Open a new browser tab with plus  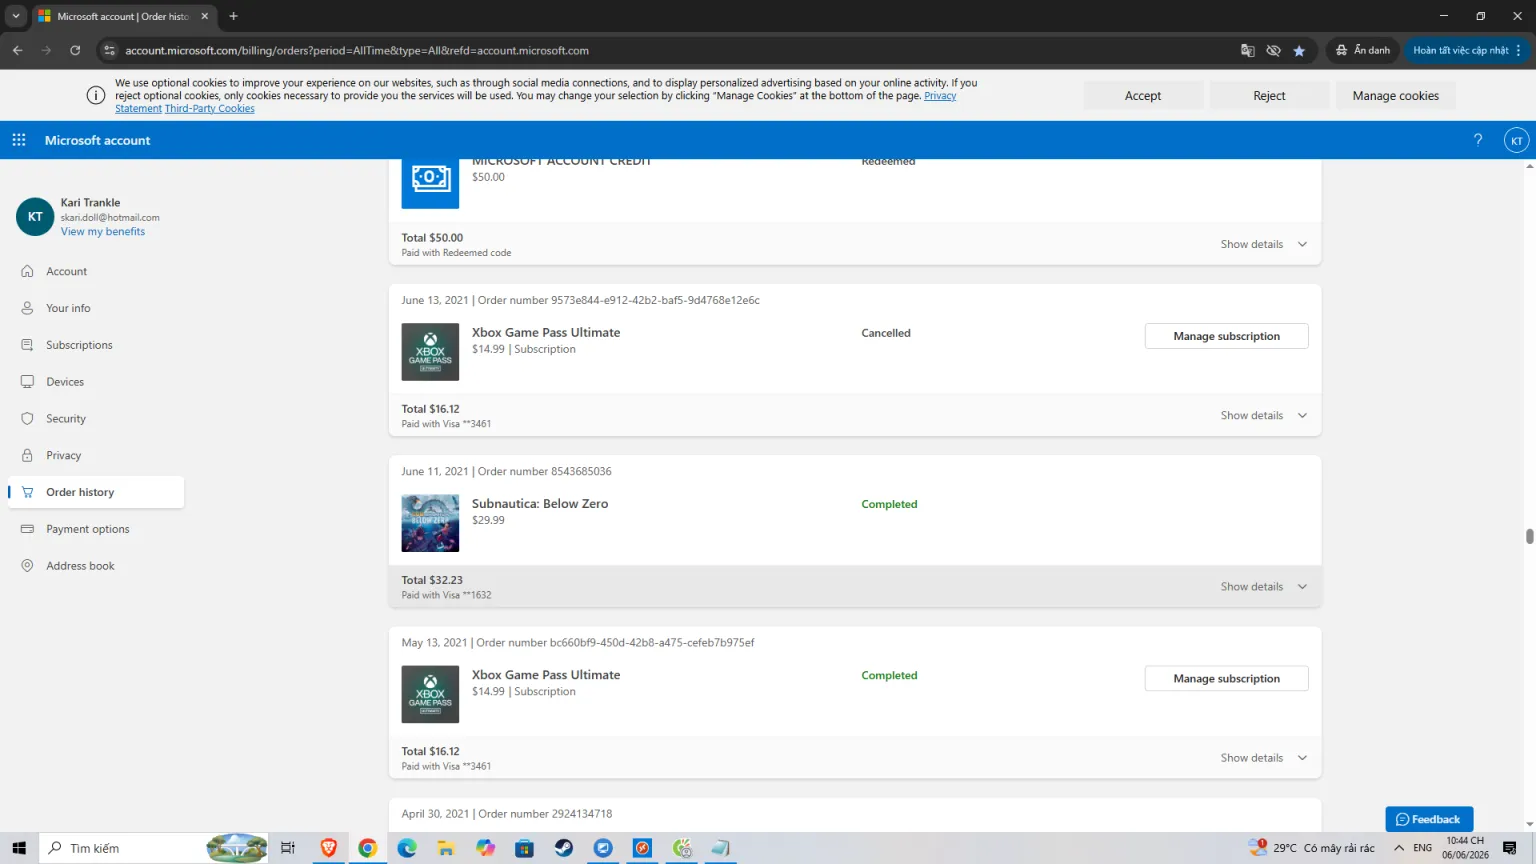pyautogui.click(x=233, y=16)
